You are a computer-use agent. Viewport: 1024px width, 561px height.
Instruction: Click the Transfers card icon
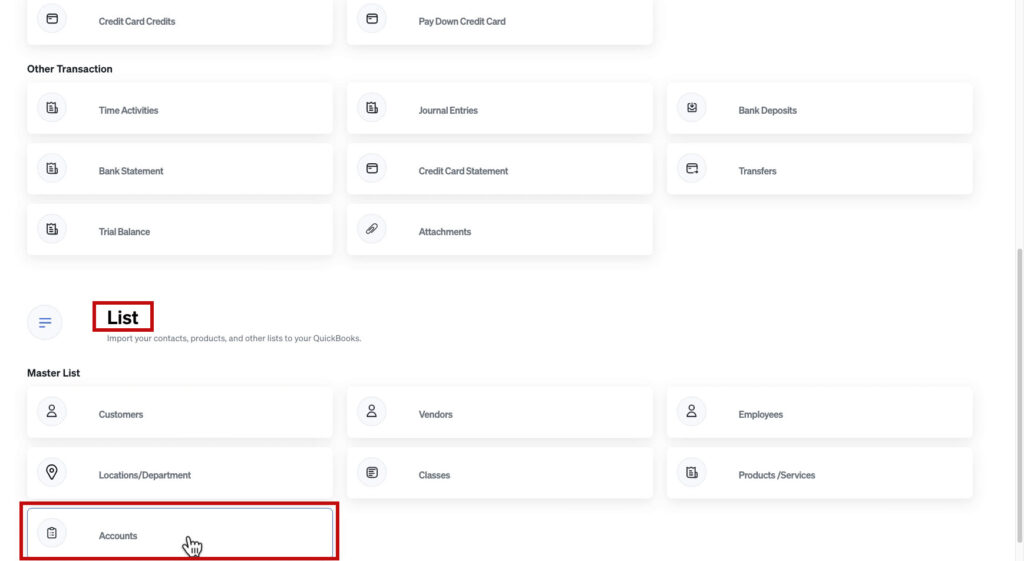pyautogui.click(x=692, y=169)
